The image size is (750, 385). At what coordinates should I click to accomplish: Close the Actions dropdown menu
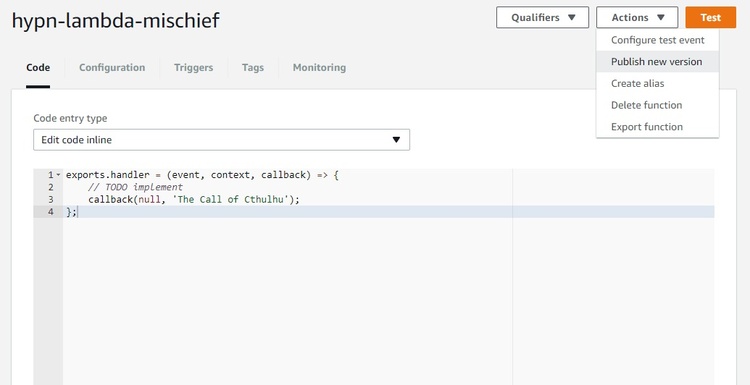point(637,18)
